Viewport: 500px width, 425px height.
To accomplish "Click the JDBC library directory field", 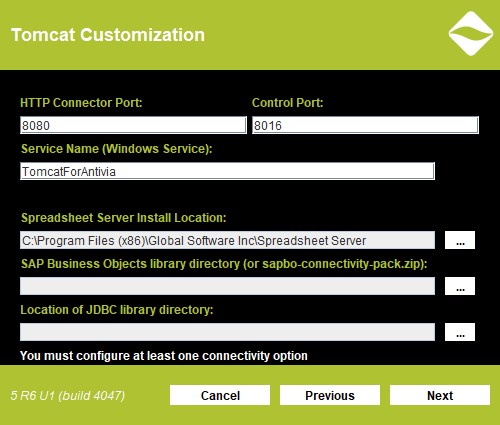I will (227, 332).
